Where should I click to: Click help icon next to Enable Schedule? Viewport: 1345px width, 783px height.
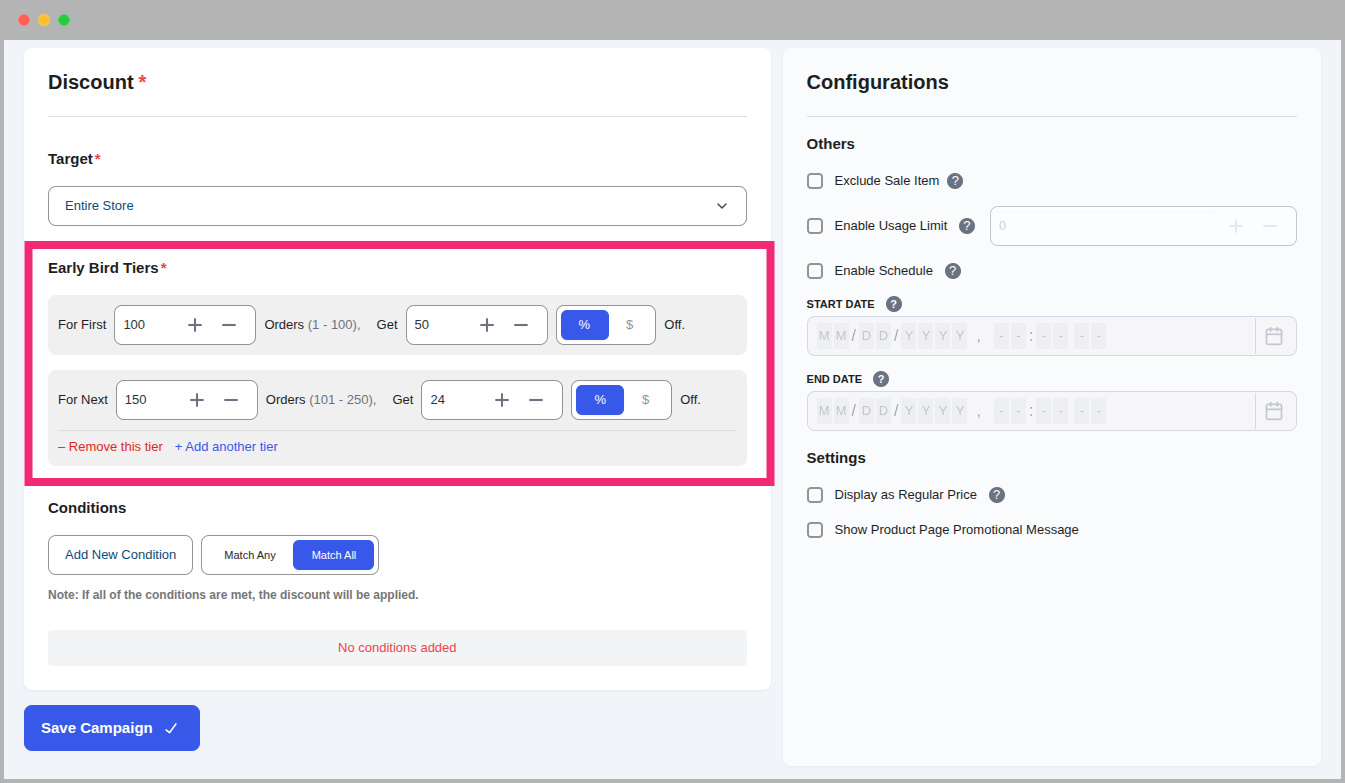click(953, 271)
